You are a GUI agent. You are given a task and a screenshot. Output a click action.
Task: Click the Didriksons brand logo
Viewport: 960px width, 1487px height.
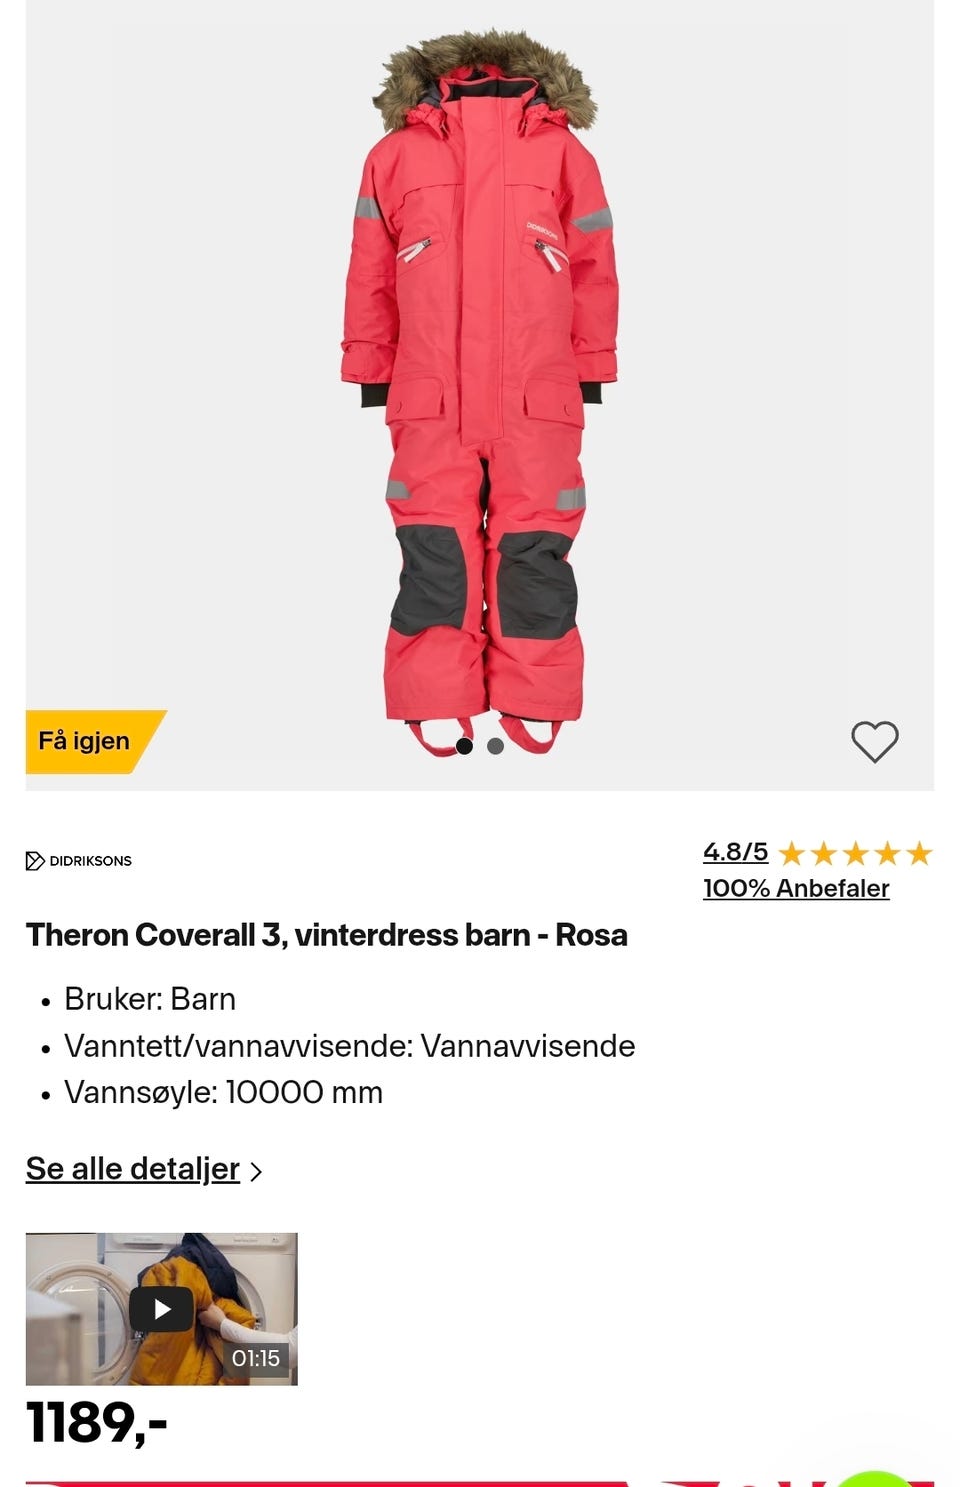coord(79,861)
